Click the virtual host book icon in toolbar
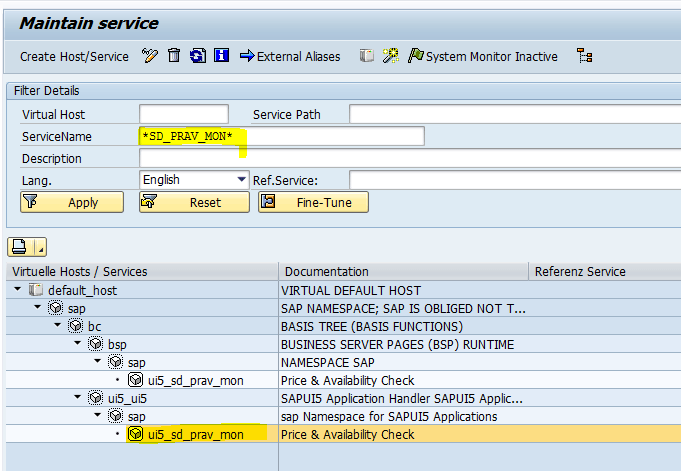 [366, 56]
